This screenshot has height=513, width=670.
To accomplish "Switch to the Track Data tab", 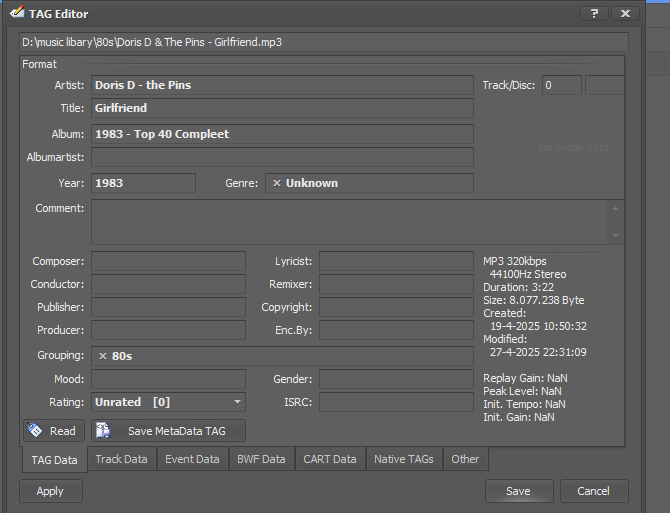I will point(121,459).
